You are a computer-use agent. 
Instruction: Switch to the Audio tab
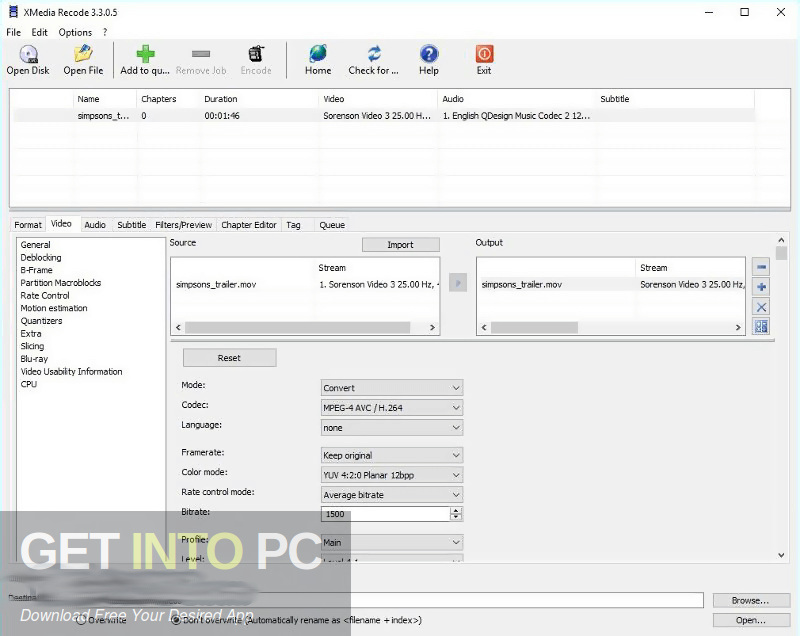tap(95, 225)
